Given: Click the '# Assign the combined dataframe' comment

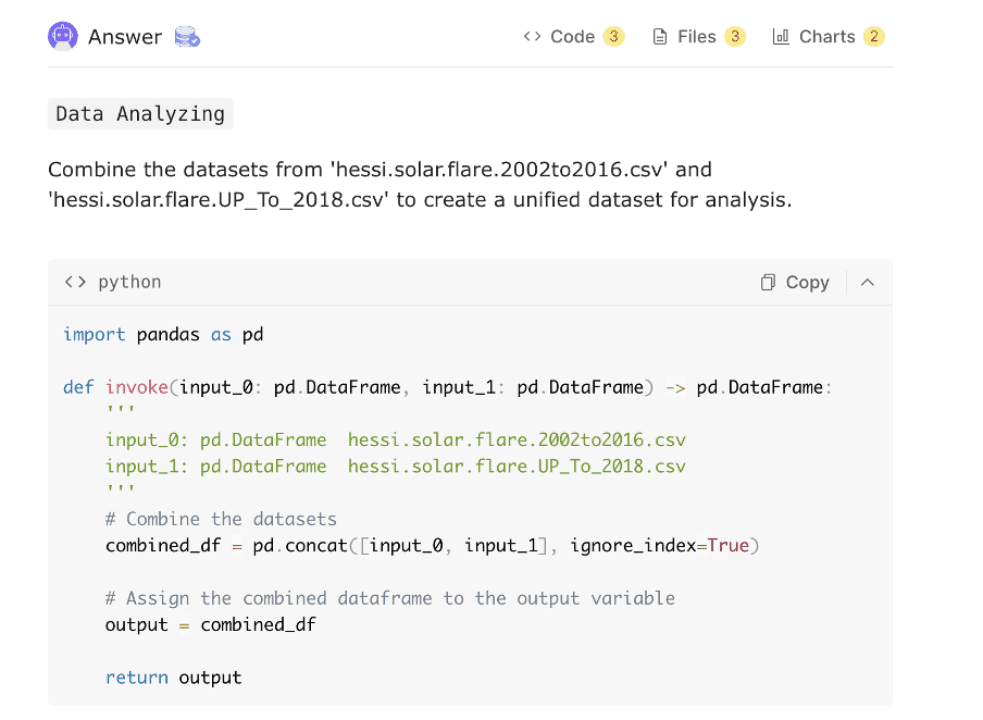Looking at the screenshot, I should coord(390,598).
